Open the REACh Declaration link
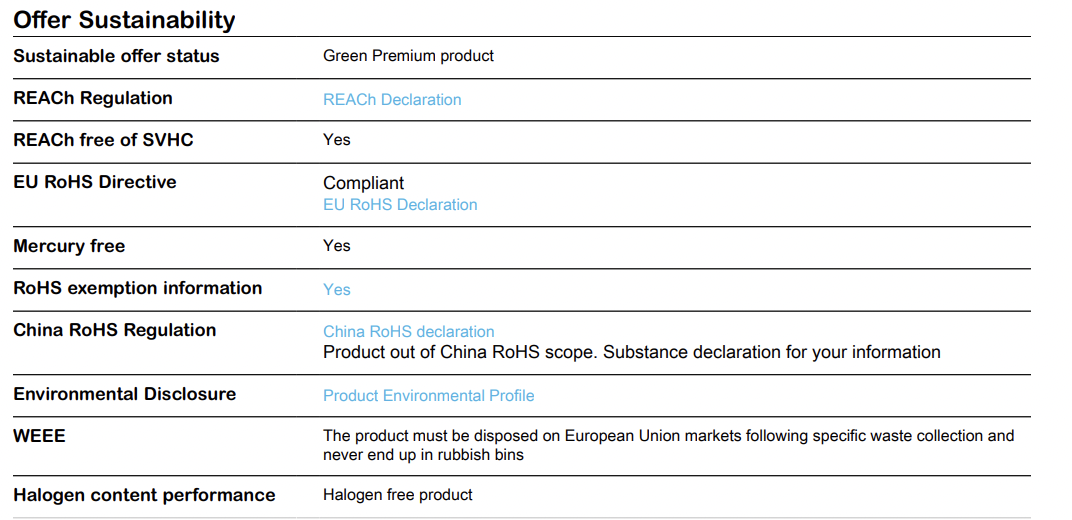Image resolution: width=1072 pixels, height=520 pixels. (392, 100)
